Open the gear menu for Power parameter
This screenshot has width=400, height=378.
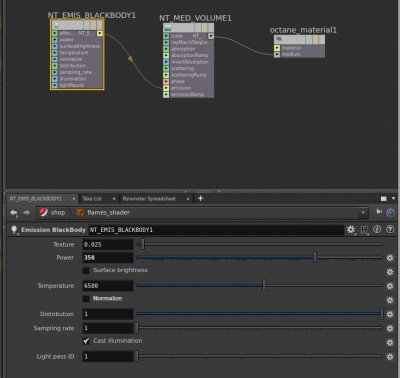click(390, 258)
